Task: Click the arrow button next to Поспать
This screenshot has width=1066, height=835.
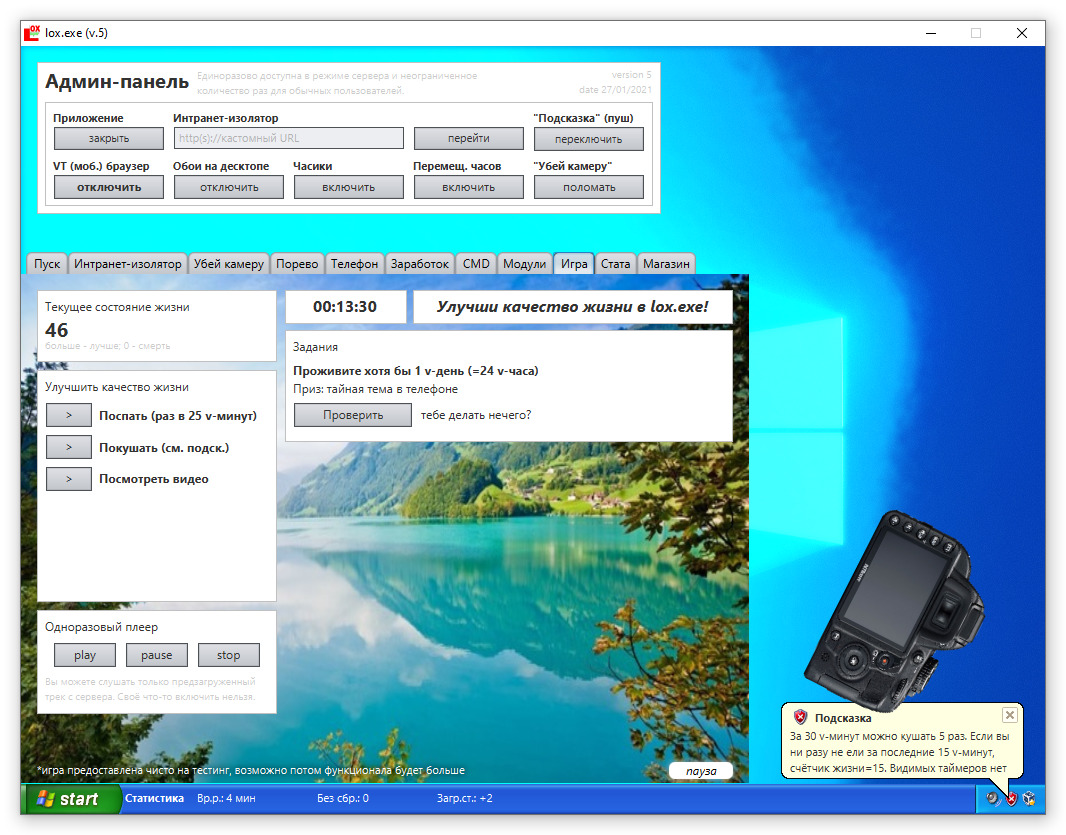Action: pyautogui.click(x=69, y=415)
